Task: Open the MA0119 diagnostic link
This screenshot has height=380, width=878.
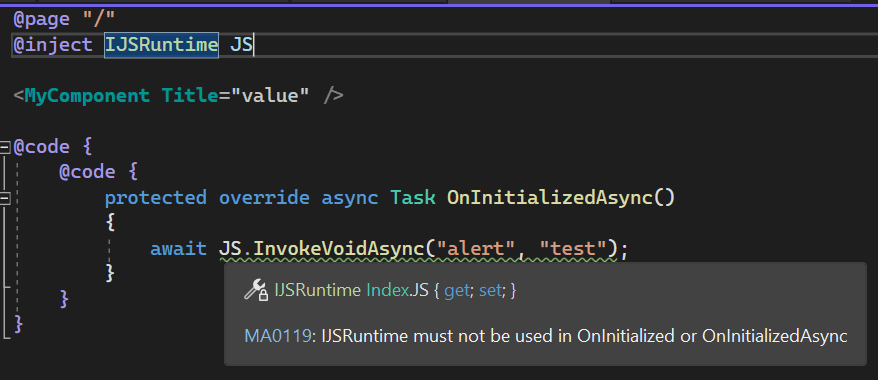Action: click(x=278, y=336)
